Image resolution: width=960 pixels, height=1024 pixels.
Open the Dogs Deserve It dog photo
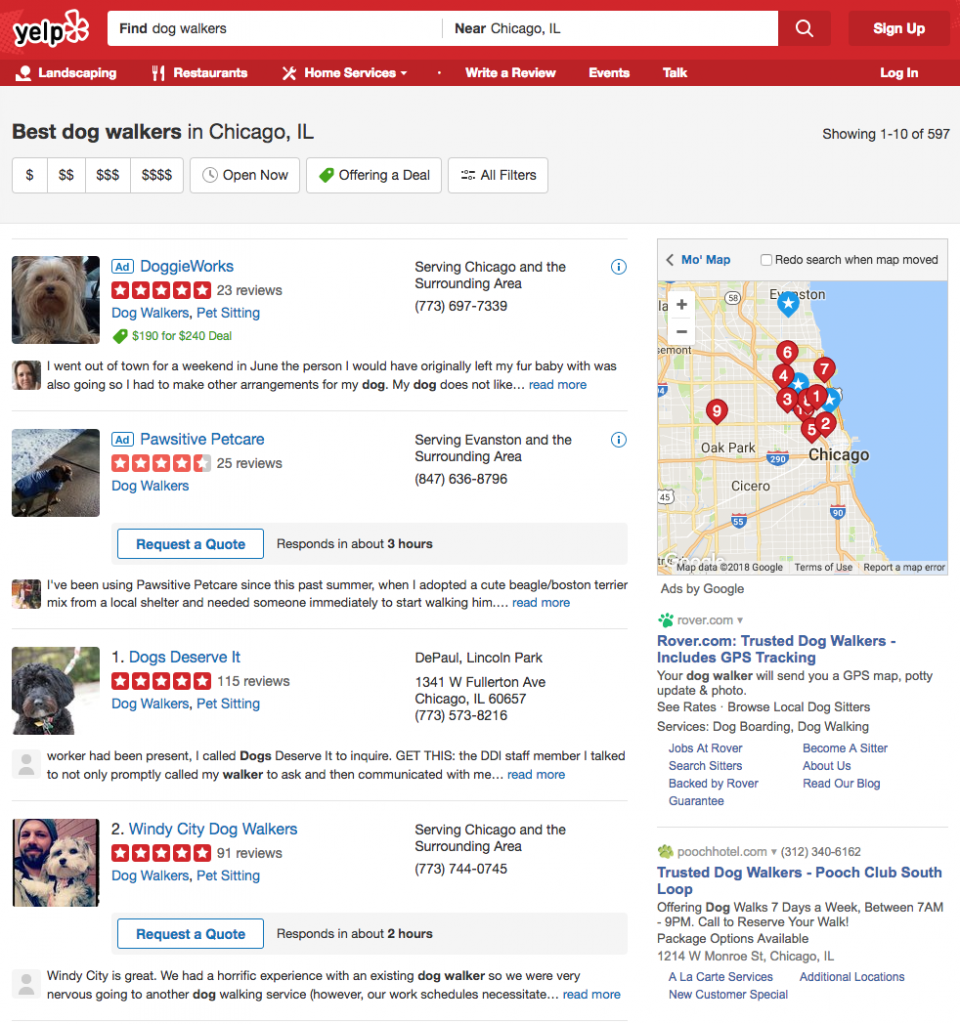pyautogui.click(x=56, y=691)
